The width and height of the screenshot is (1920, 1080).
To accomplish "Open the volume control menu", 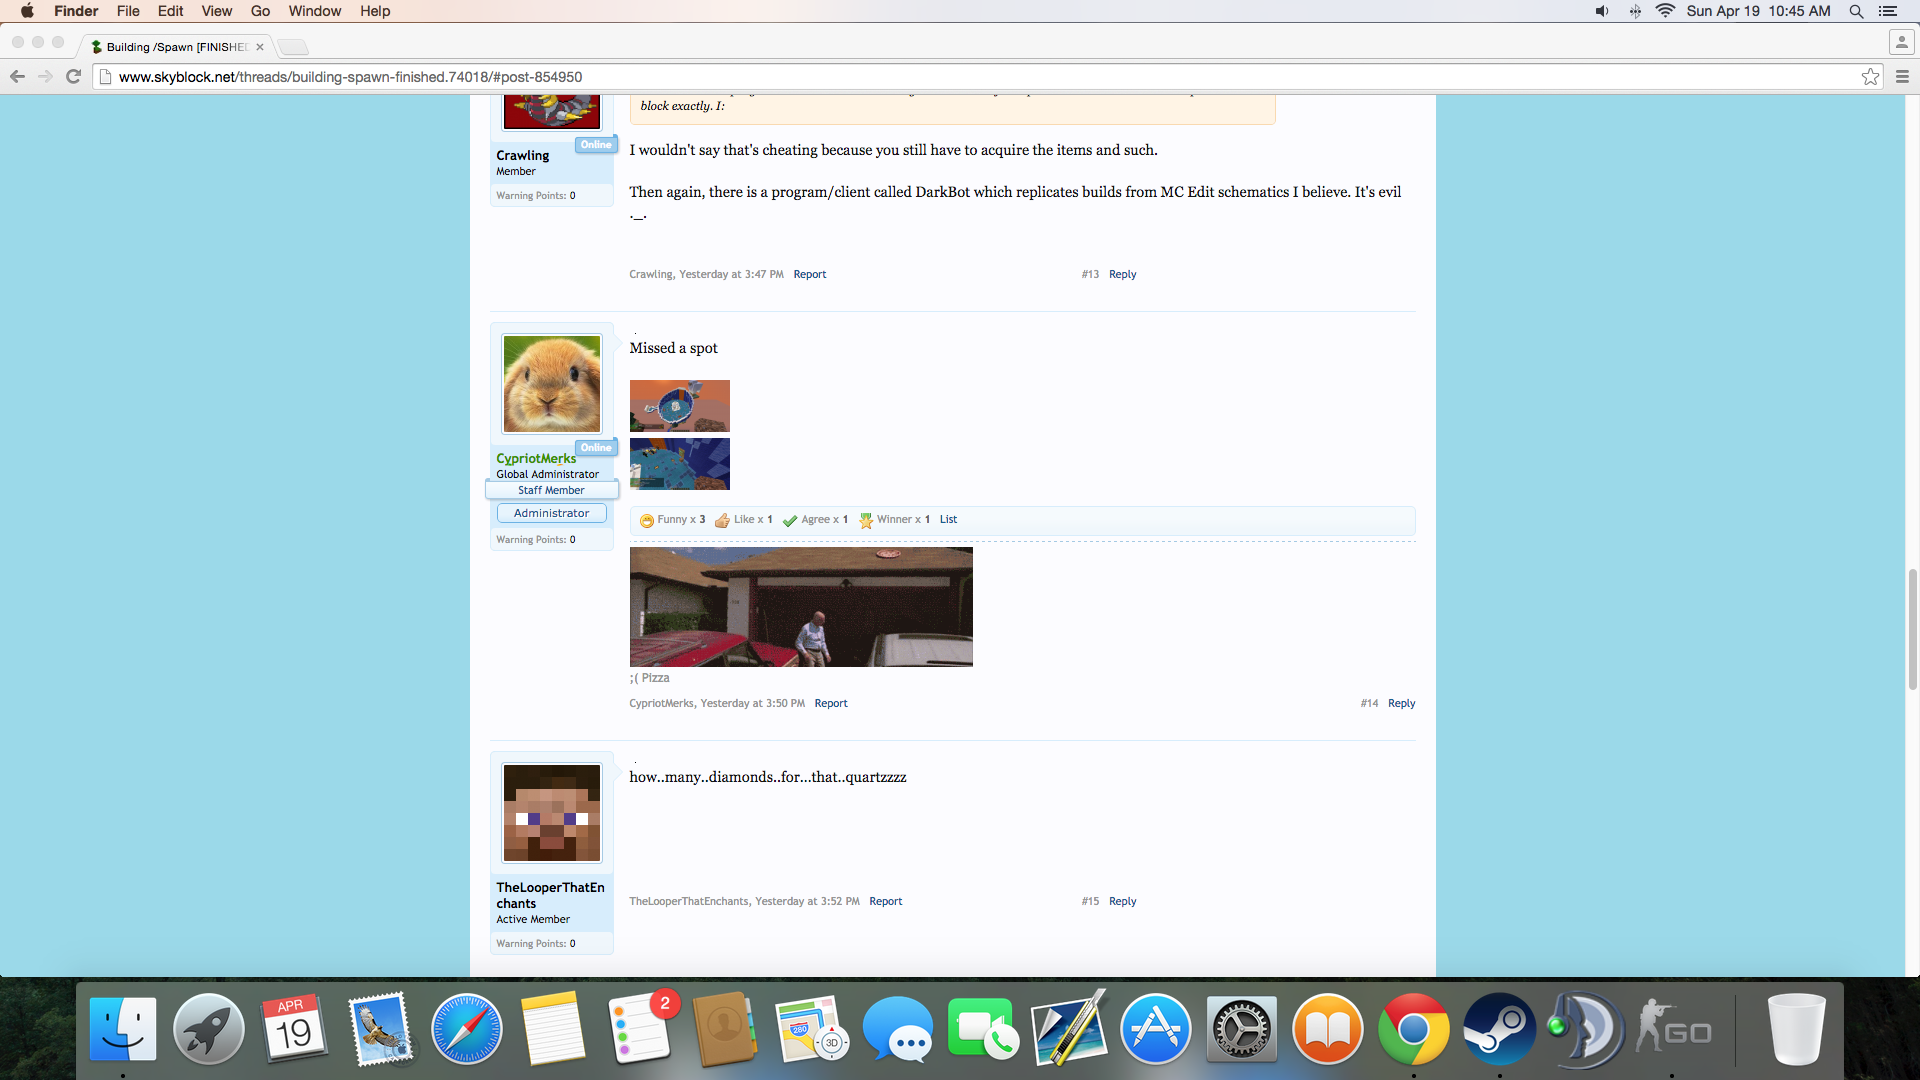I will [1601, 11].
